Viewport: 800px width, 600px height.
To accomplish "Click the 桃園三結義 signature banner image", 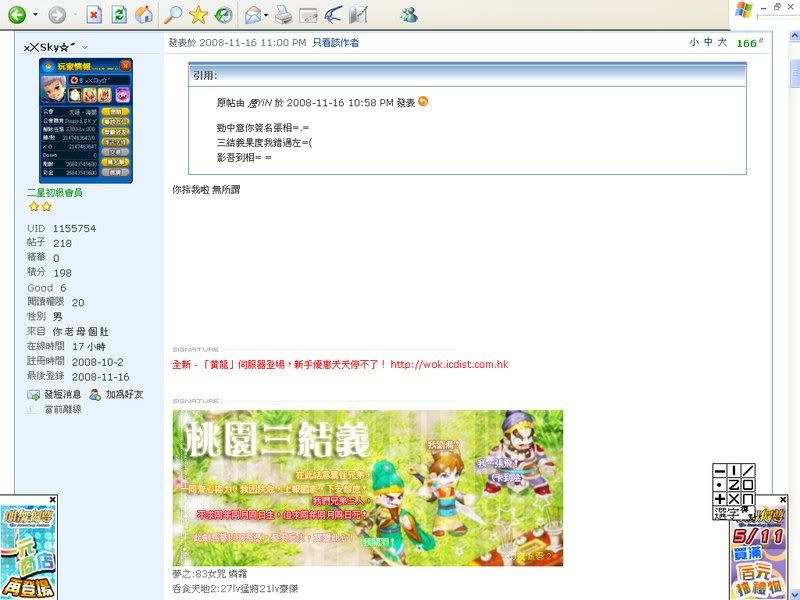I will [x=368, y=488].
